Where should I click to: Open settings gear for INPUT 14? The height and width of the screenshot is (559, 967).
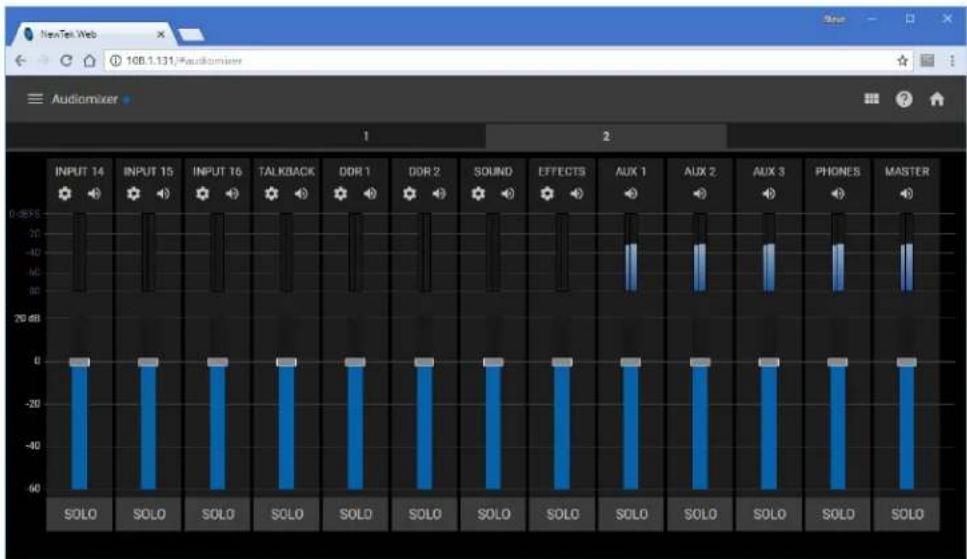click(65, 194)
